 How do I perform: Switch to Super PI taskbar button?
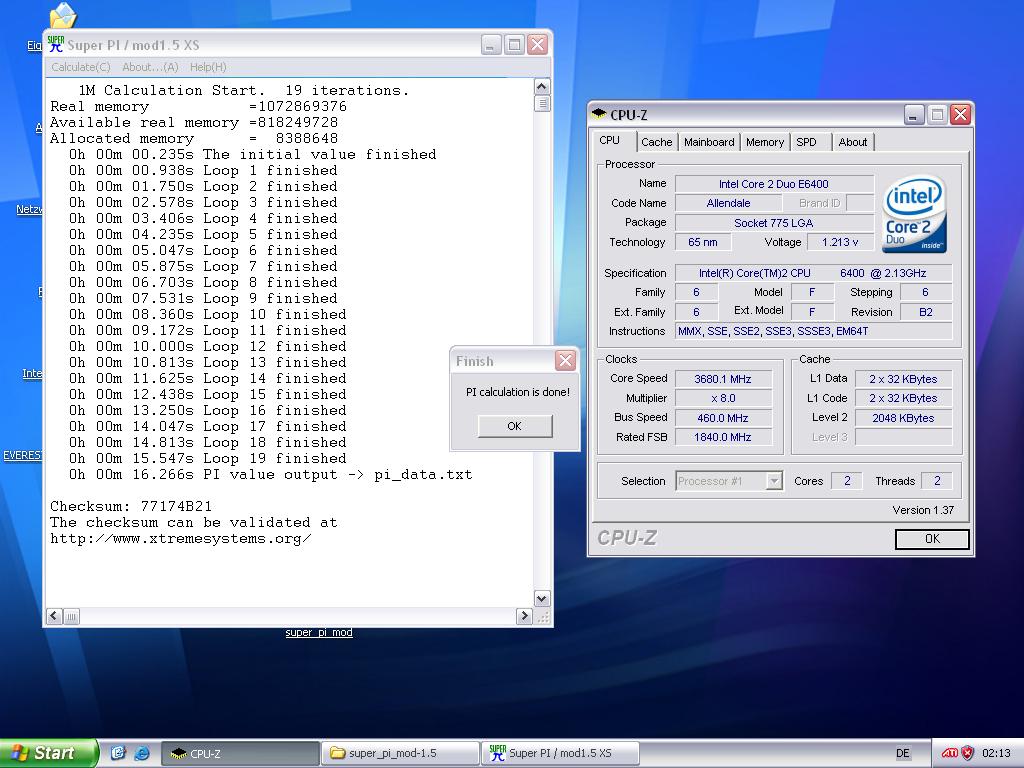pyautogui.click(x=559, y=753)
